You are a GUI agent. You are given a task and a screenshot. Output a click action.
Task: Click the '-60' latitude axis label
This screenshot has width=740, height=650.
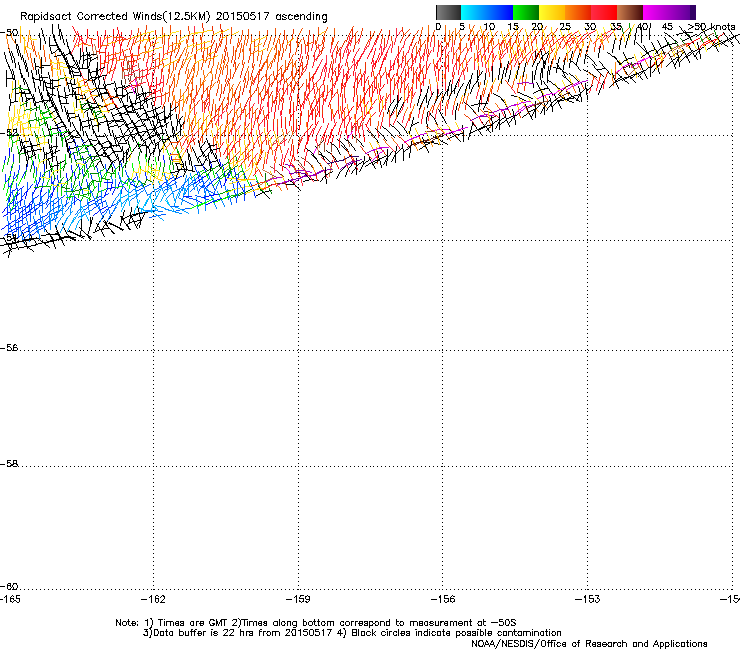click(9, 586)
